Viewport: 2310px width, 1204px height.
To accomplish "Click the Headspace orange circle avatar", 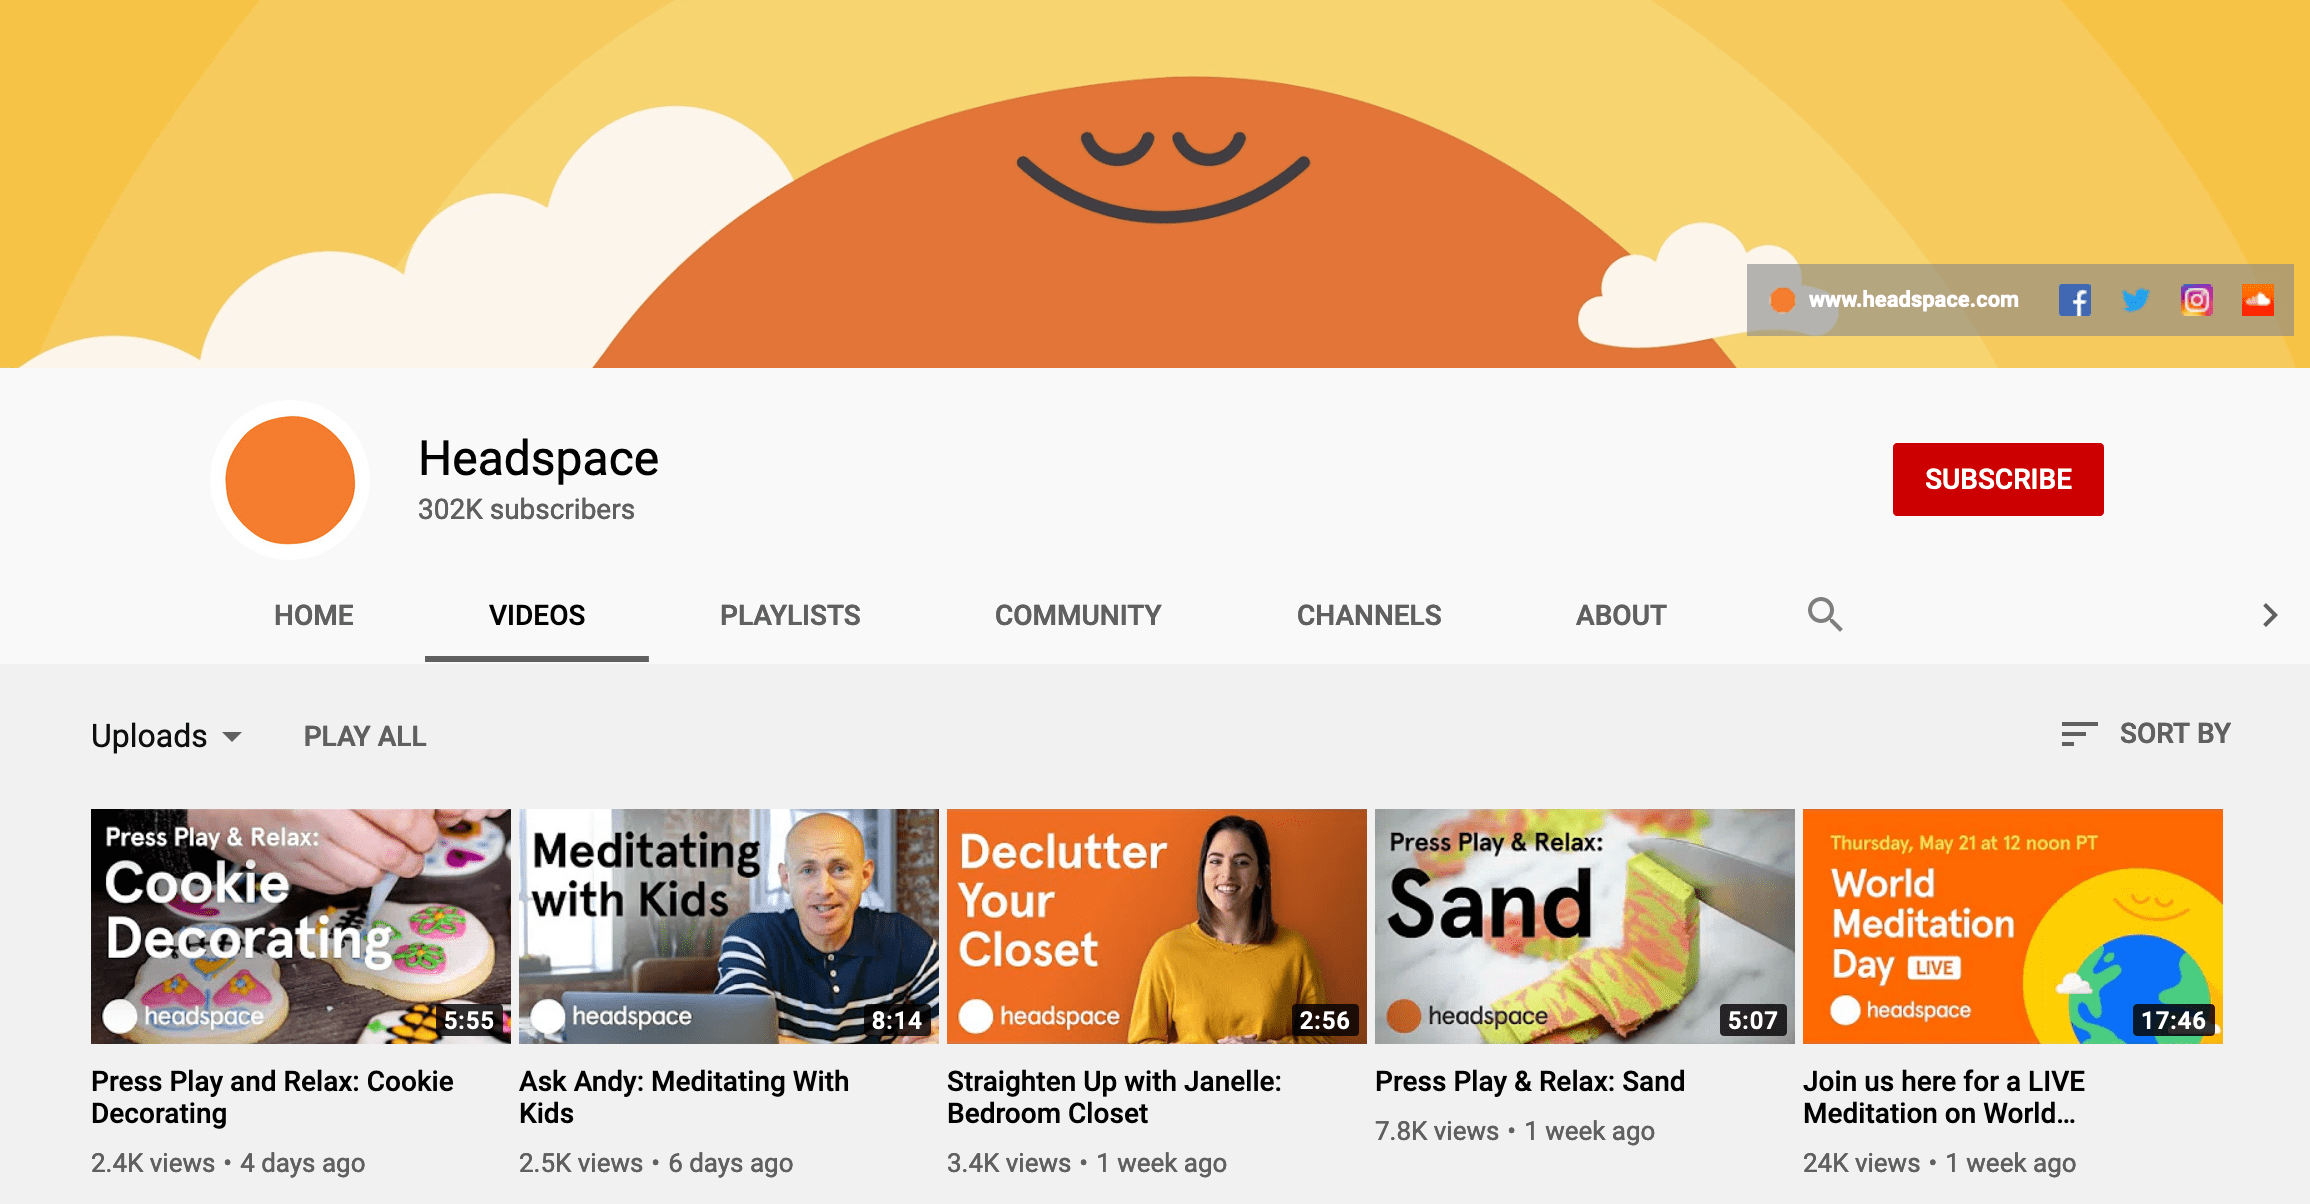I will coord(290,480).
